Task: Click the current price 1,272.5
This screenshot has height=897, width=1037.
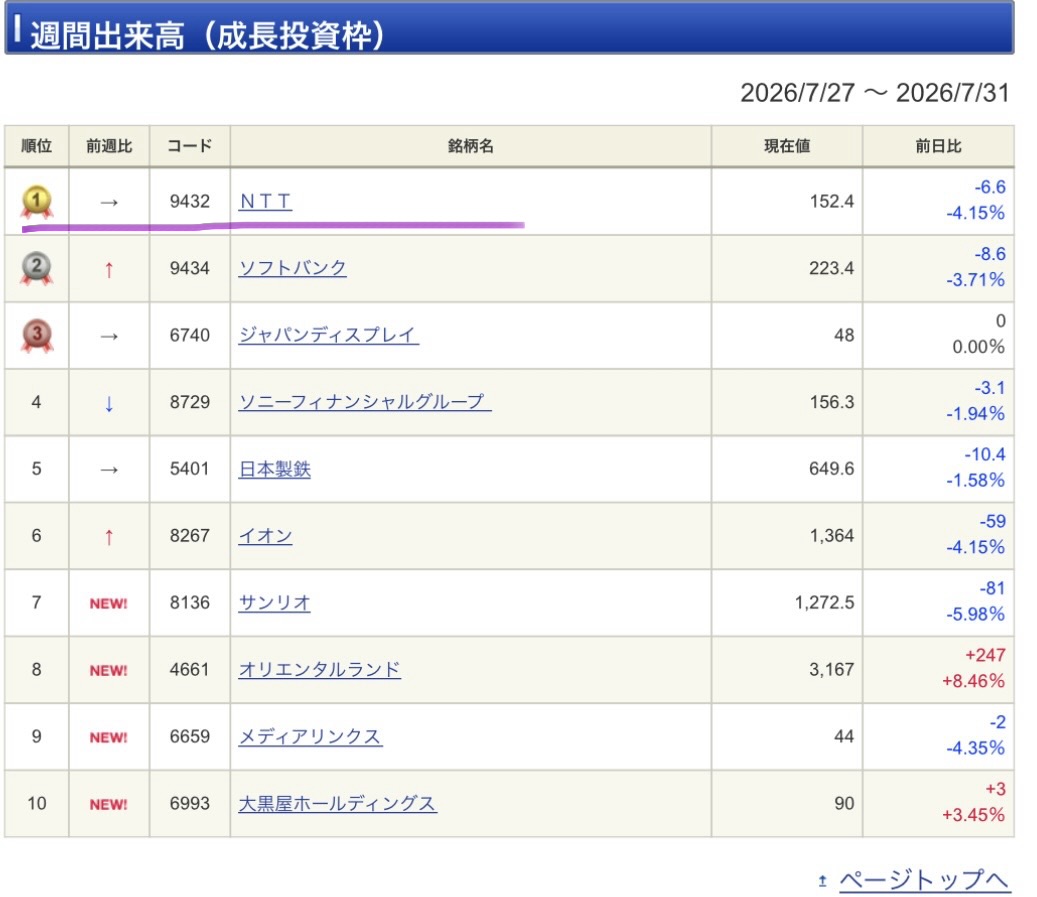Action: (825, 602)
